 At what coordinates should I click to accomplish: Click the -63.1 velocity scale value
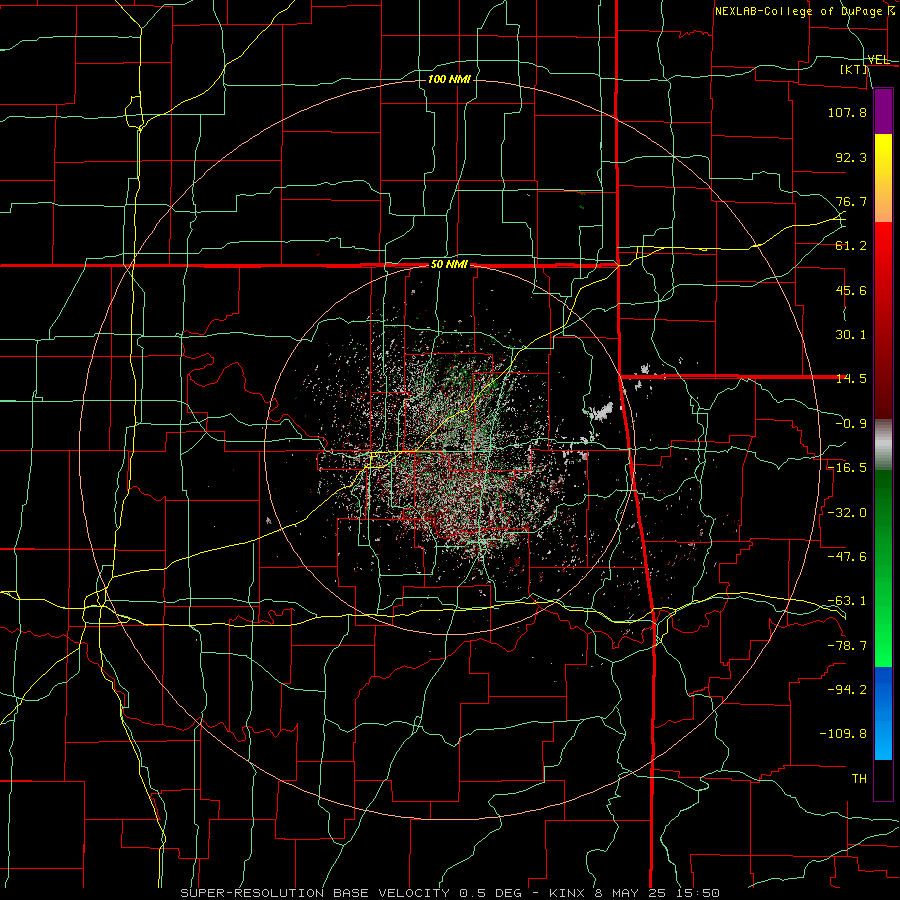coord(847,601)
